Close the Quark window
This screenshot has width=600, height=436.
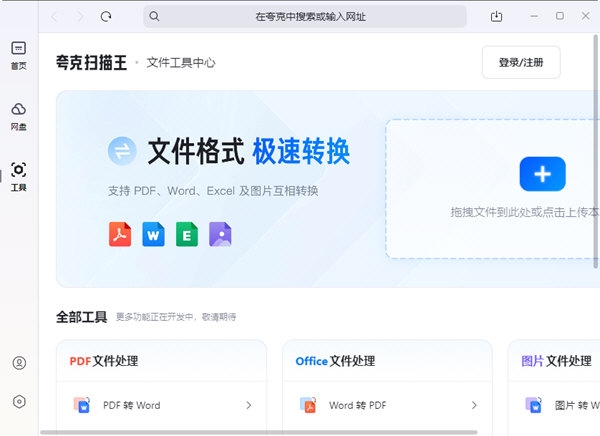coord(585,16)
